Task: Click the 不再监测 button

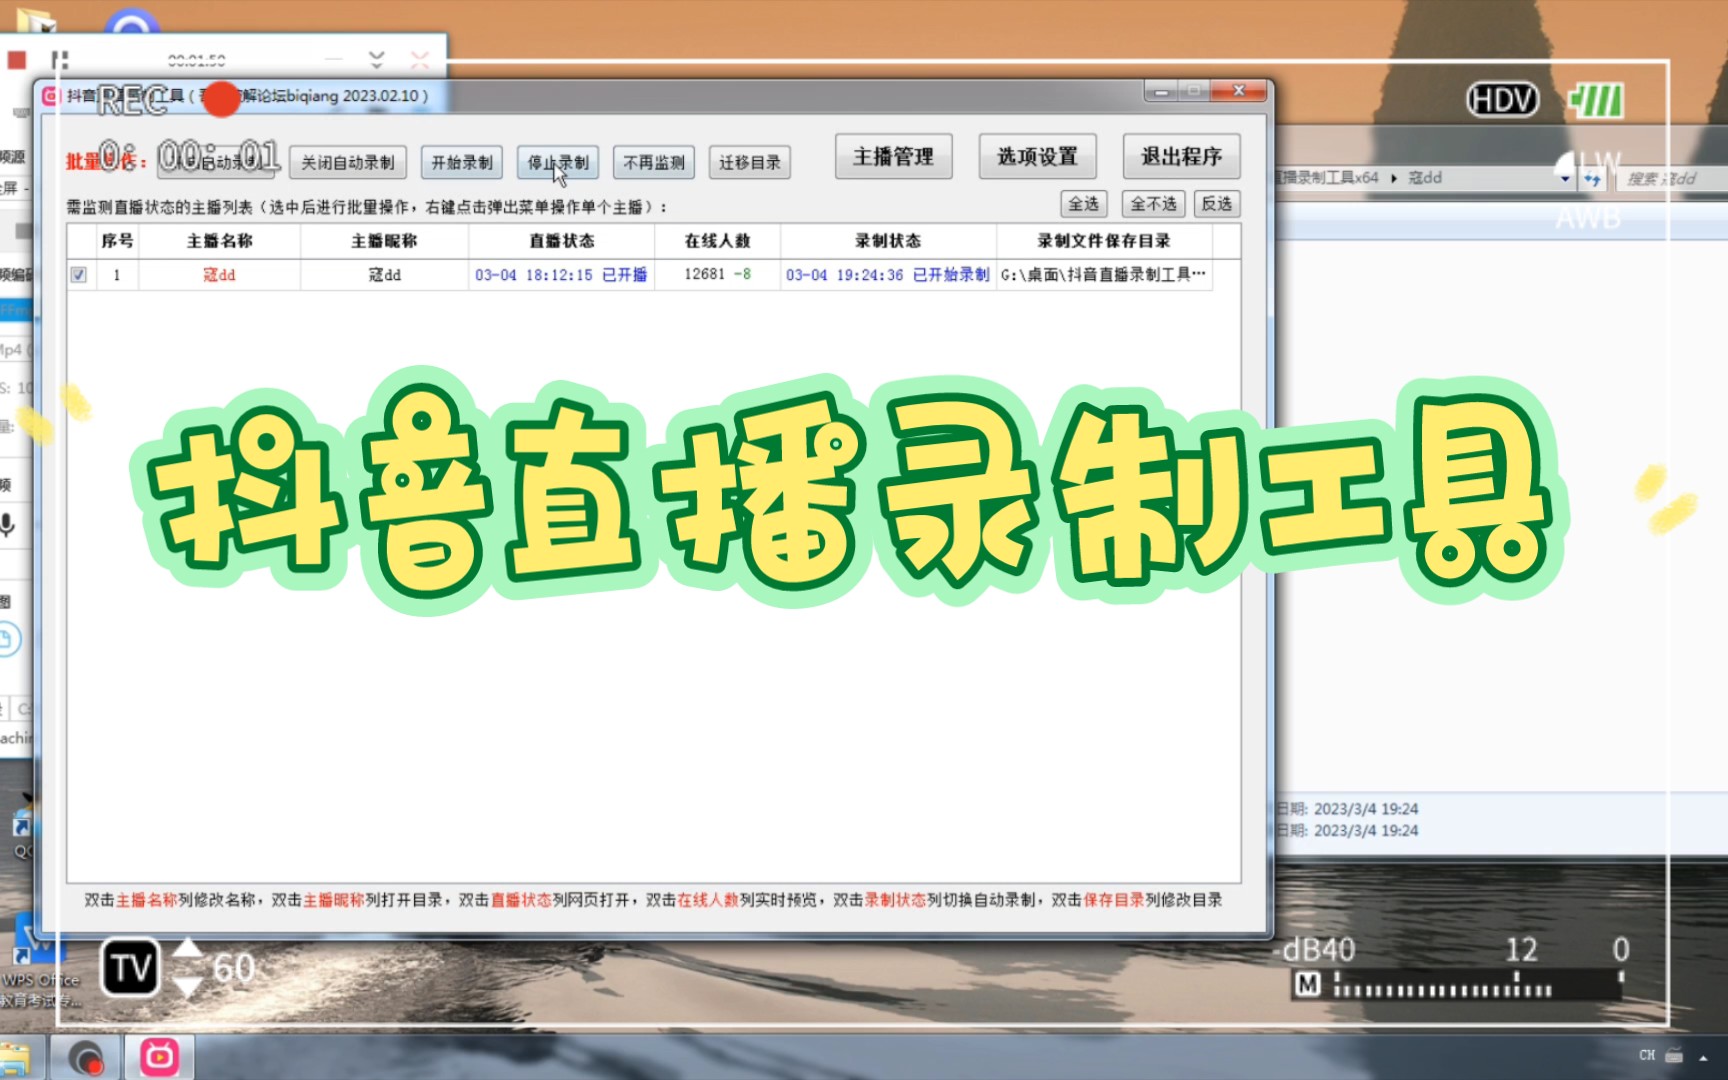Action: click(654, 162)
